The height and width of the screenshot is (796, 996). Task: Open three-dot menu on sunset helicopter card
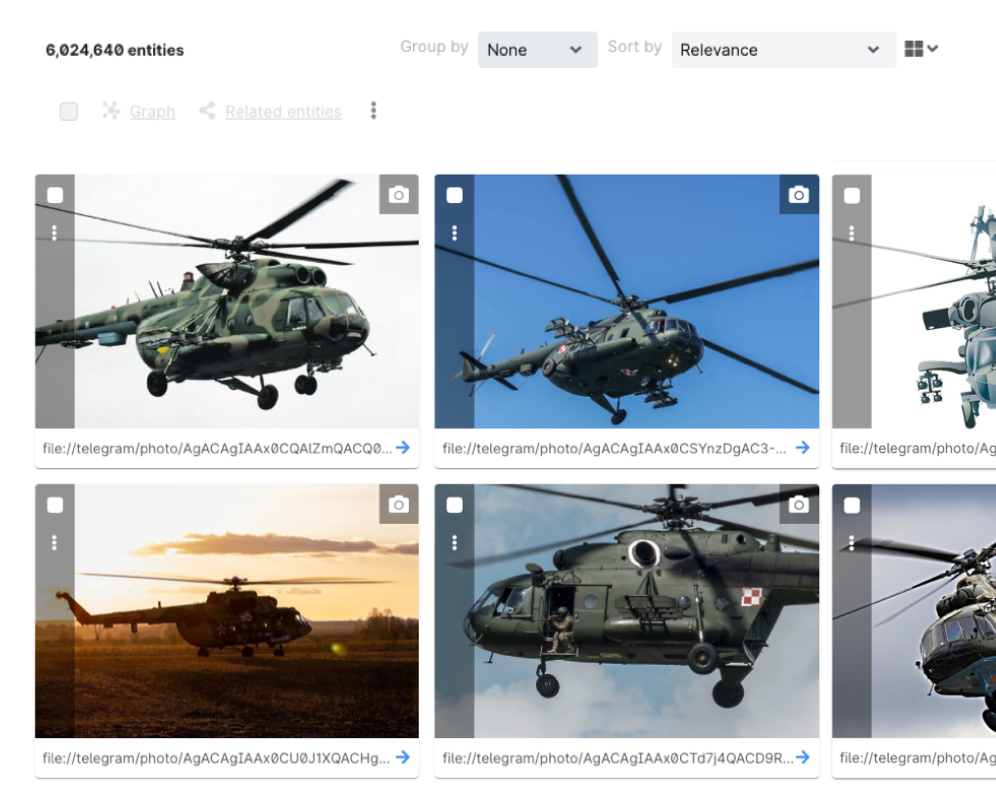click(54, 543)
